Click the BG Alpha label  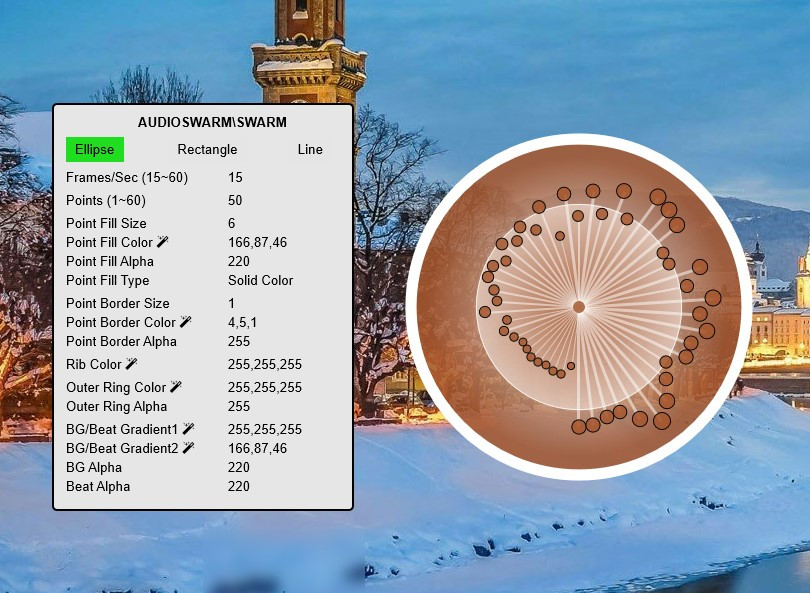coord(94,467)
